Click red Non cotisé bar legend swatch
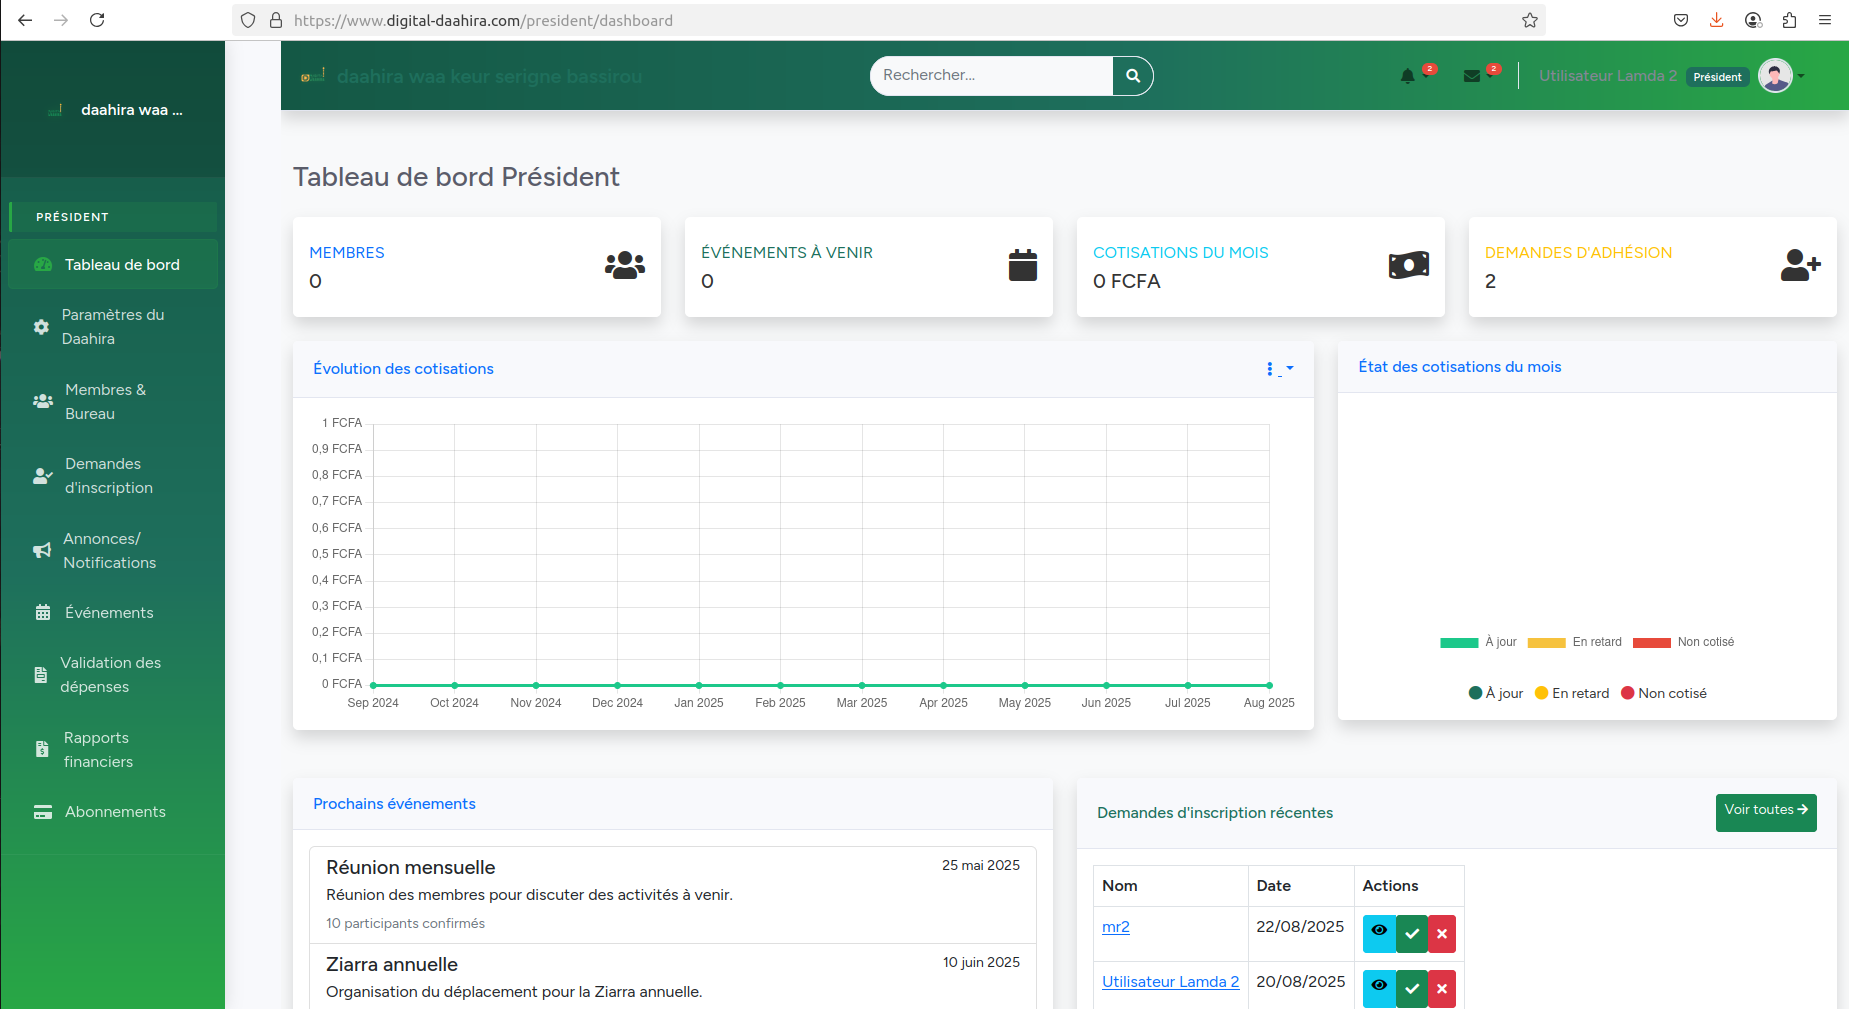1849x1009 pixels. point(1652,643)
